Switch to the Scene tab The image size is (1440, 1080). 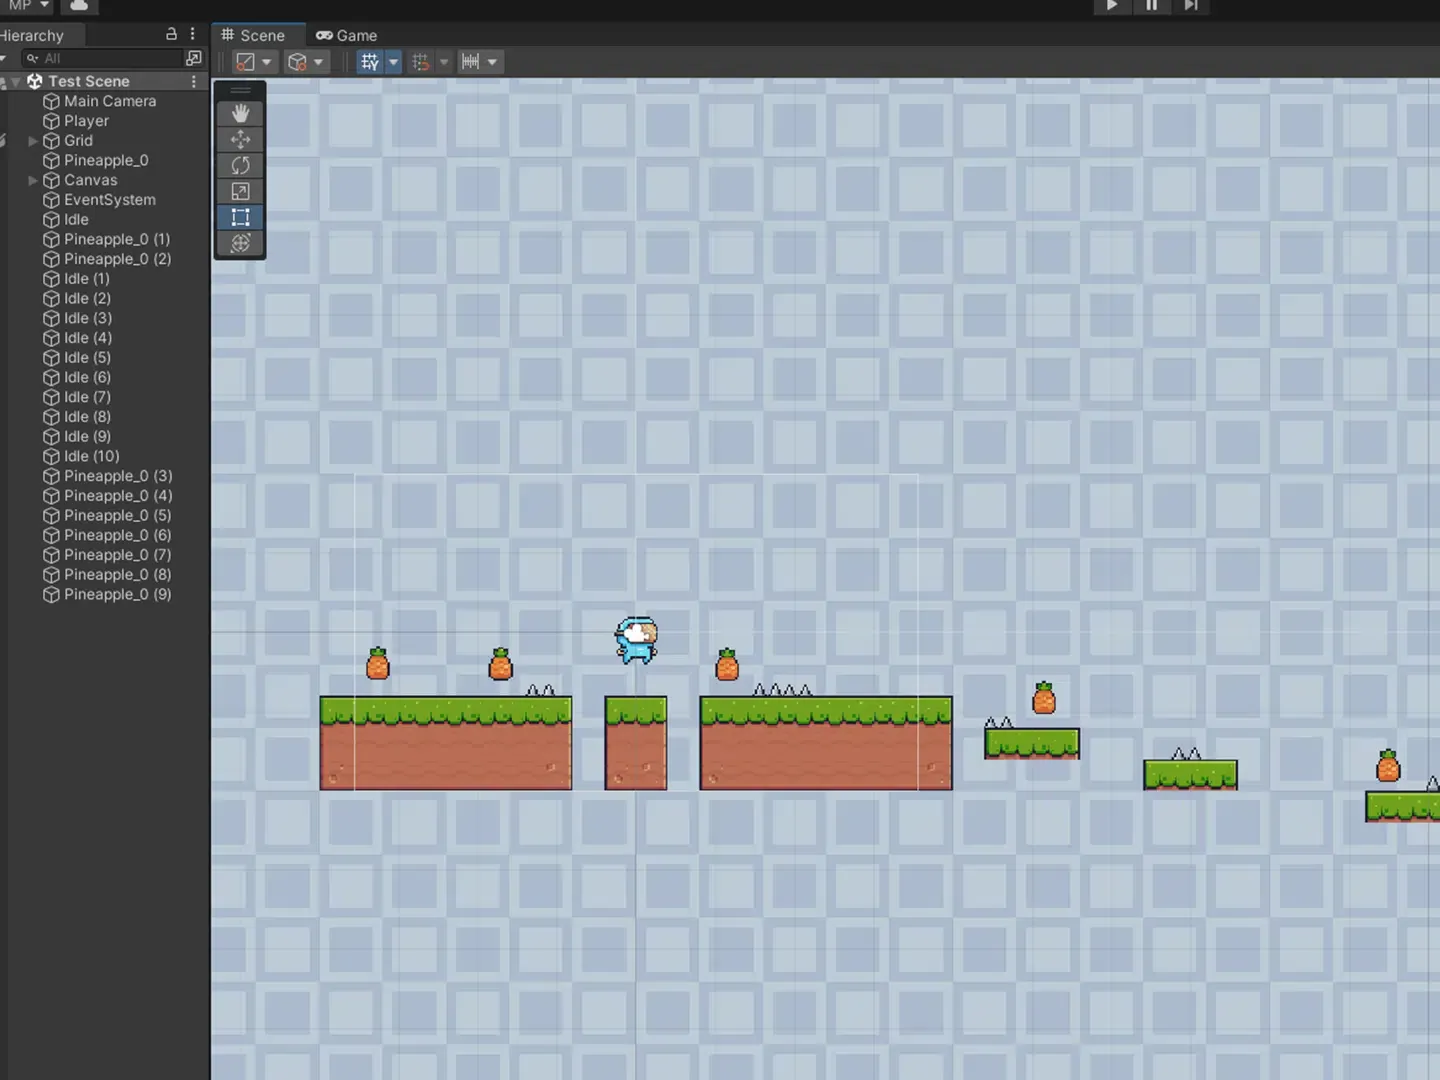pos(254,35)
